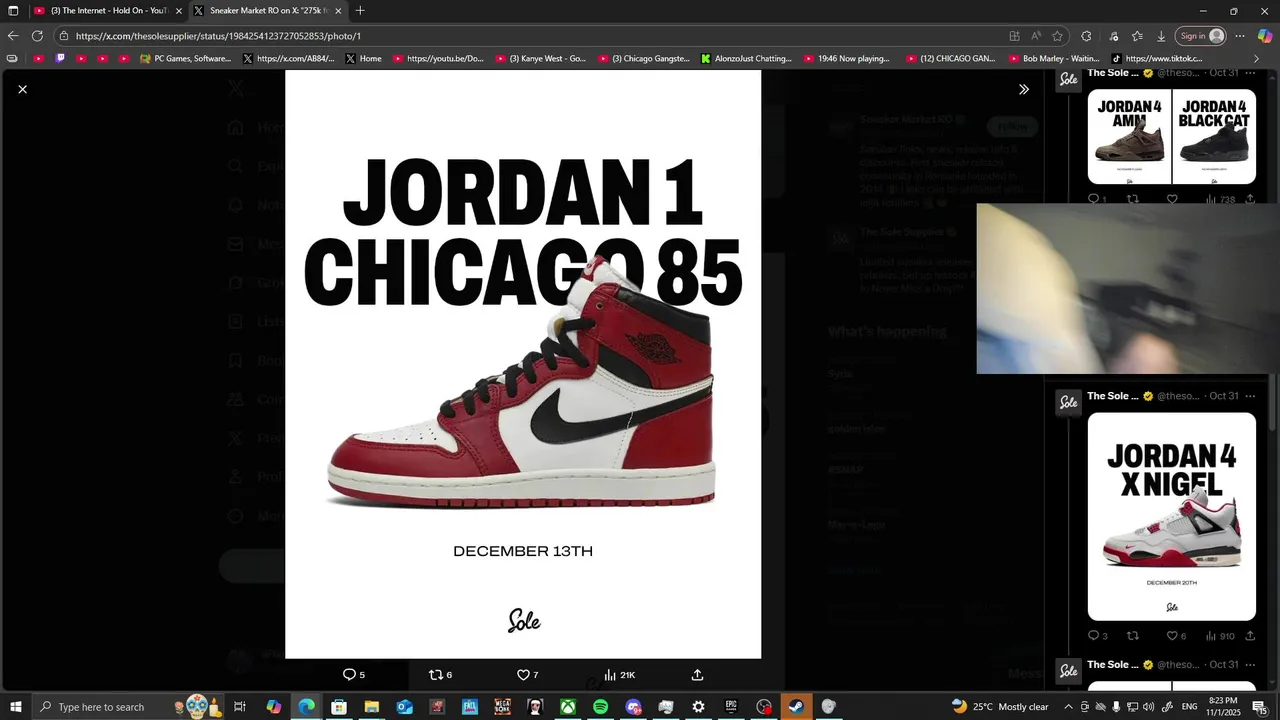Viewport: 1280px width, 720px height.
Task: Open Epic Games Launcher from taskbar
Action: click(x=731, y=707)
